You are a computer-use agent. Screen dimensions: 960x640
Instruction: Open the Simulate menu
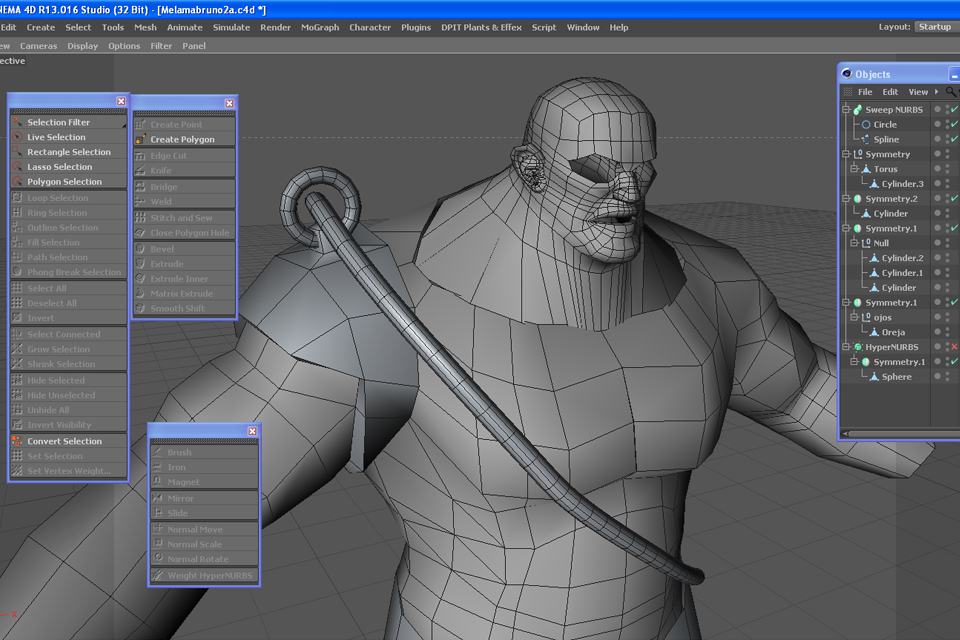[x=231, y=28]
